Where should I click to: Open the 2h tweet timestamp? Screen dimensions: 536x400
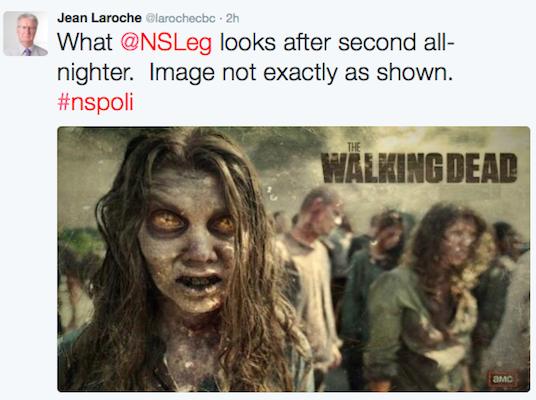pyautogui.click(x=232, y=18)
